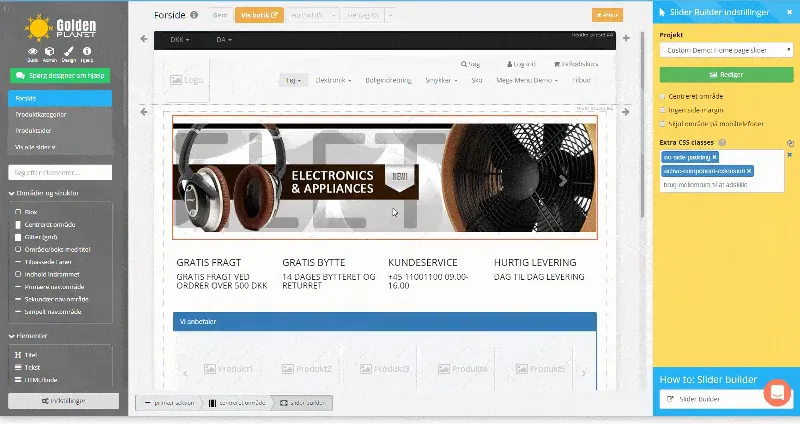Clear all CSS classes with the small x
800x424 pixels.
point(790,154)
